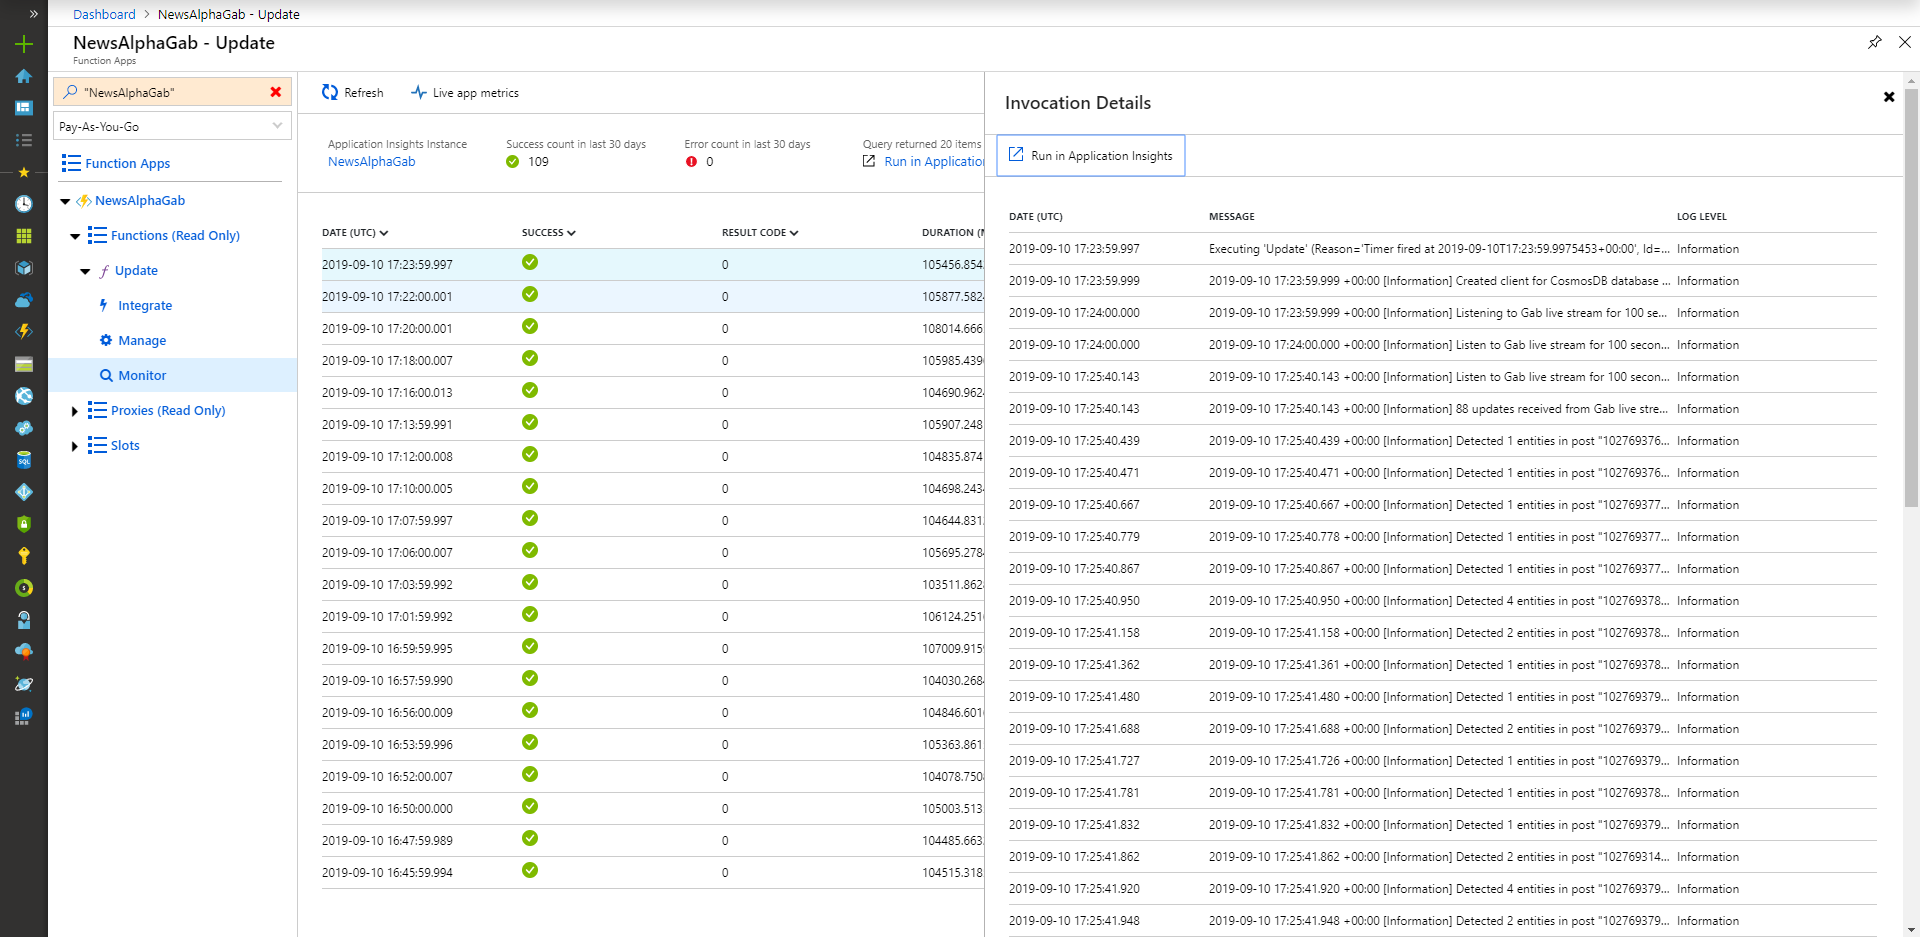Open the green shield Security Center icon
The image size is (1920, 937).
(x=24, y=524)
